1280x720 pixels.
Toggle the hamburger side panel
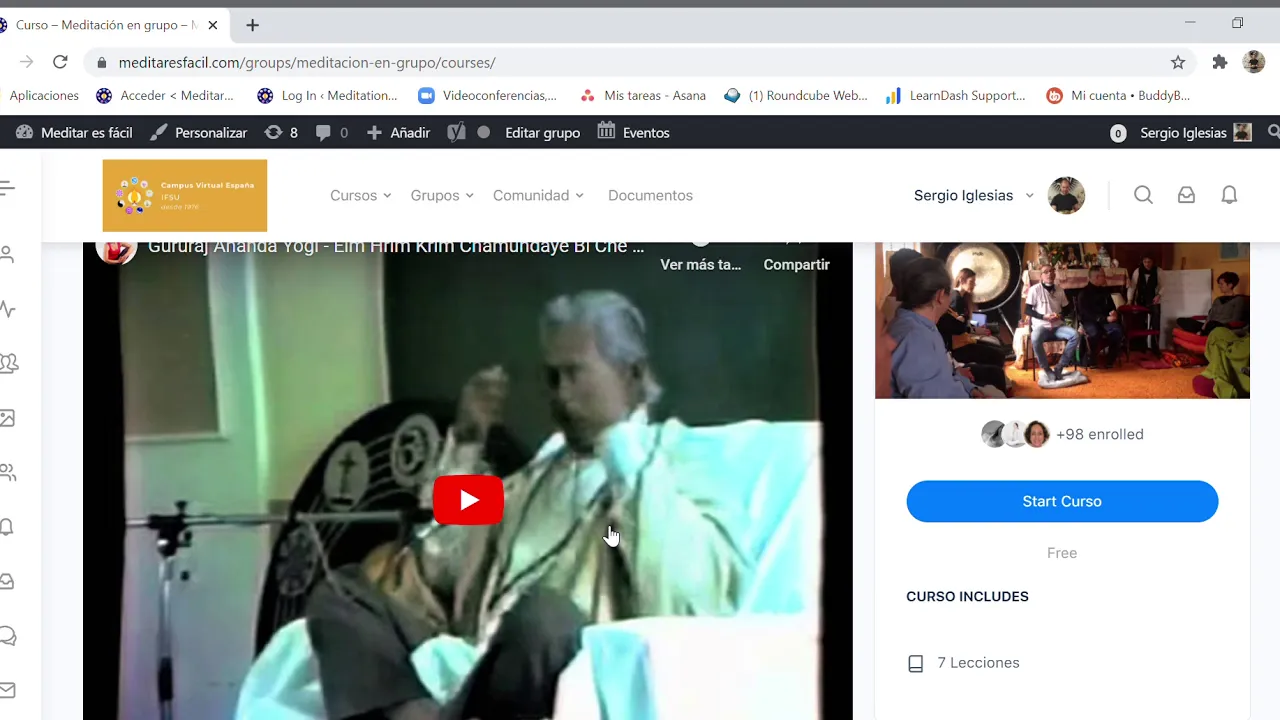coord(8,188)
